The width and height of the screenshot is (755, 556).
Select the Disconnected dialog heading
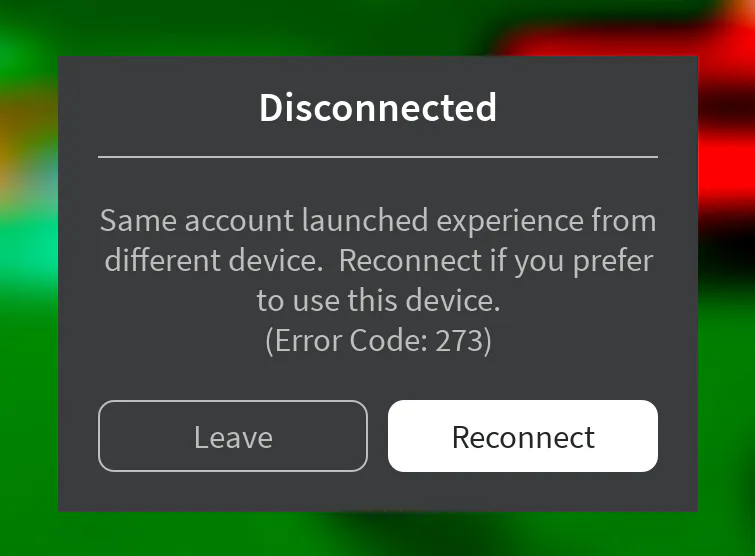(x=378, y=107)
